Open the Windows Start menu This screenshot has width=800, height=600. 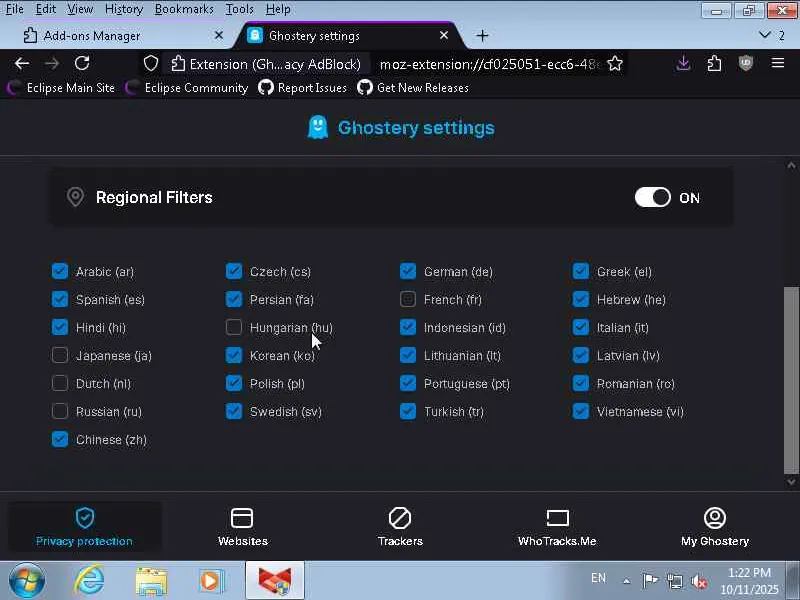coord(27,581)
